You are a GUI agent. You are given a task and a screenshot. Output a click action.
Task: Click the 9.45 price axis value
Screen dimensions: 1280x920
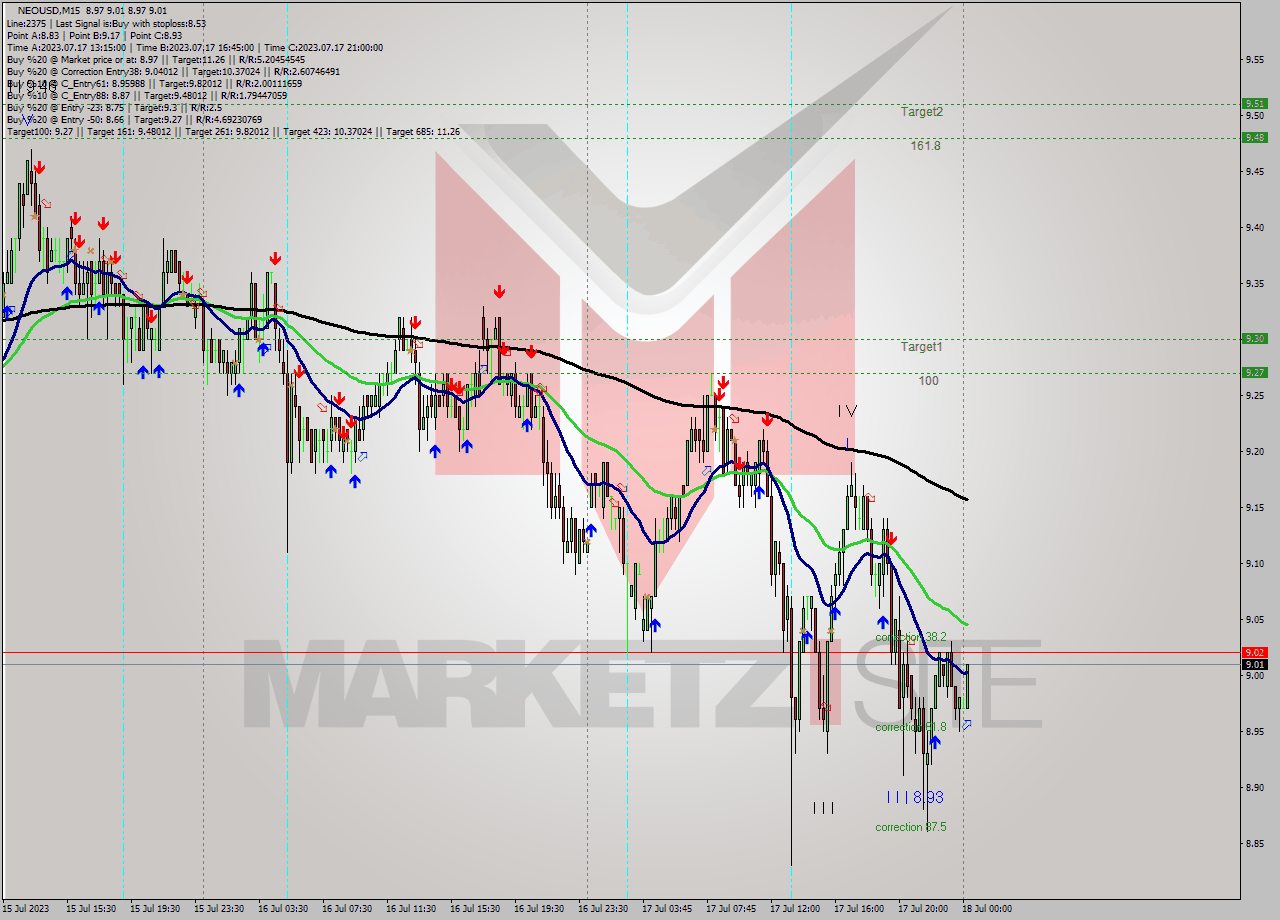[1255, 171]
